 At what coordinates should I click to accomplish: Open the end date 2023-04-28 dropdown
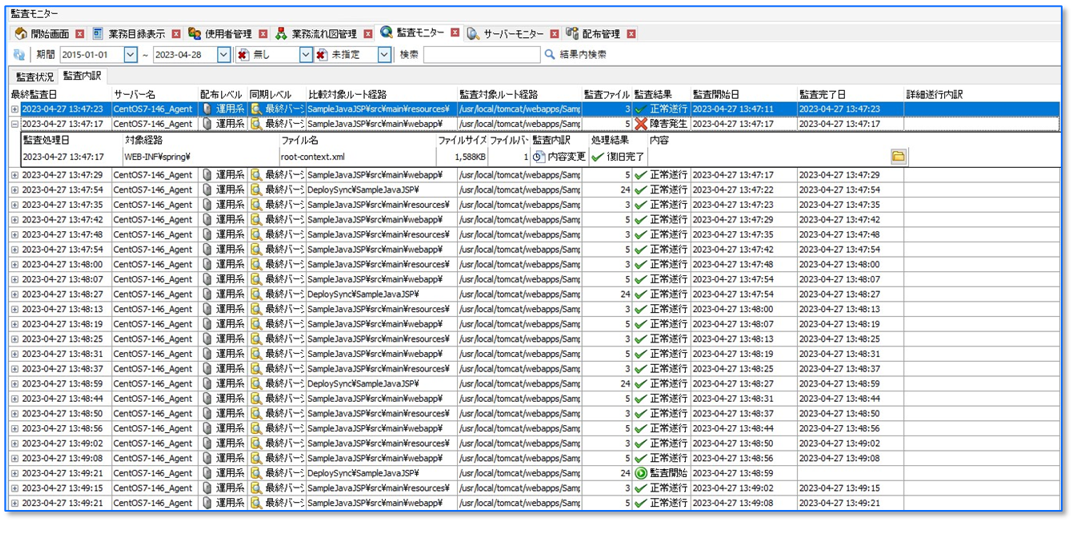(x=224, y=55)
